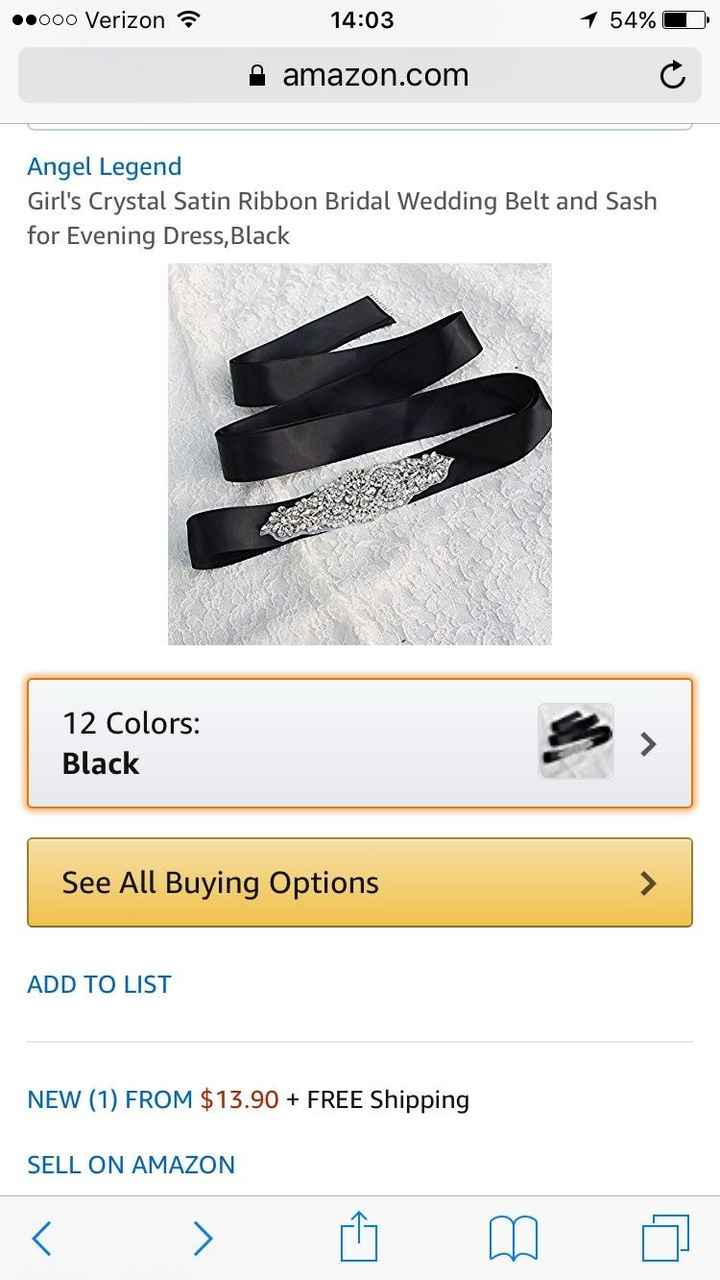Open Safari bookmarks
This screenshot has width=720, height=1280.
515,1238
